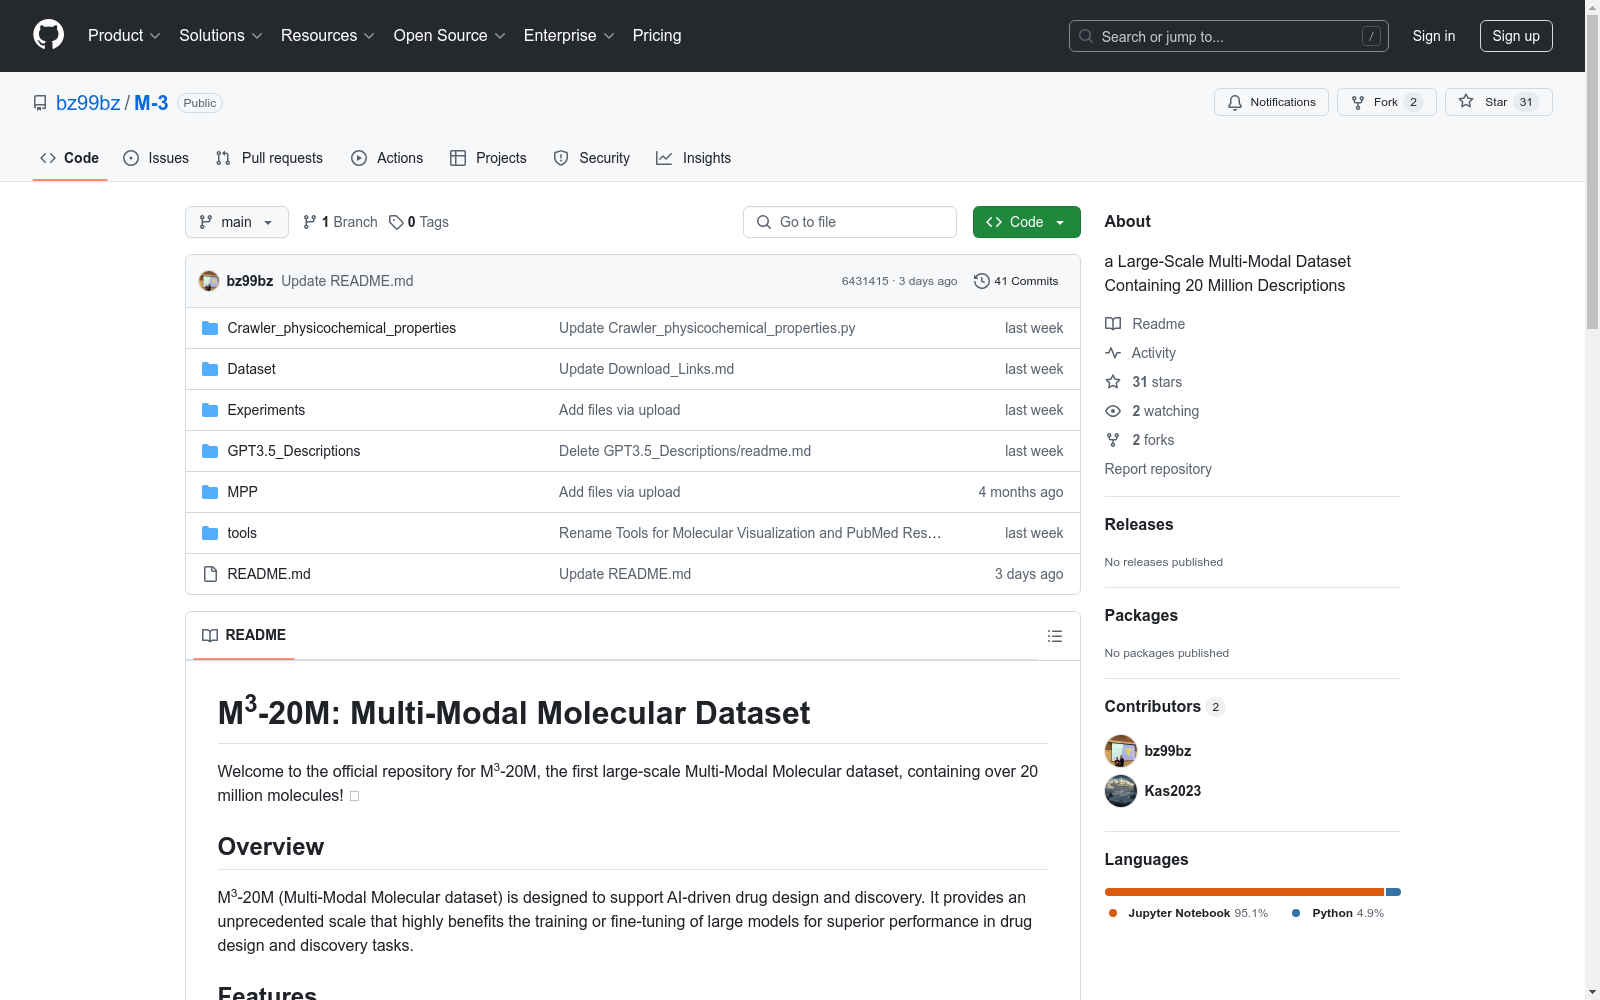The image size is (1600, 1000).
Task: Click the tag icon beside 0 Tags
Action: click(x=396, y=222)
